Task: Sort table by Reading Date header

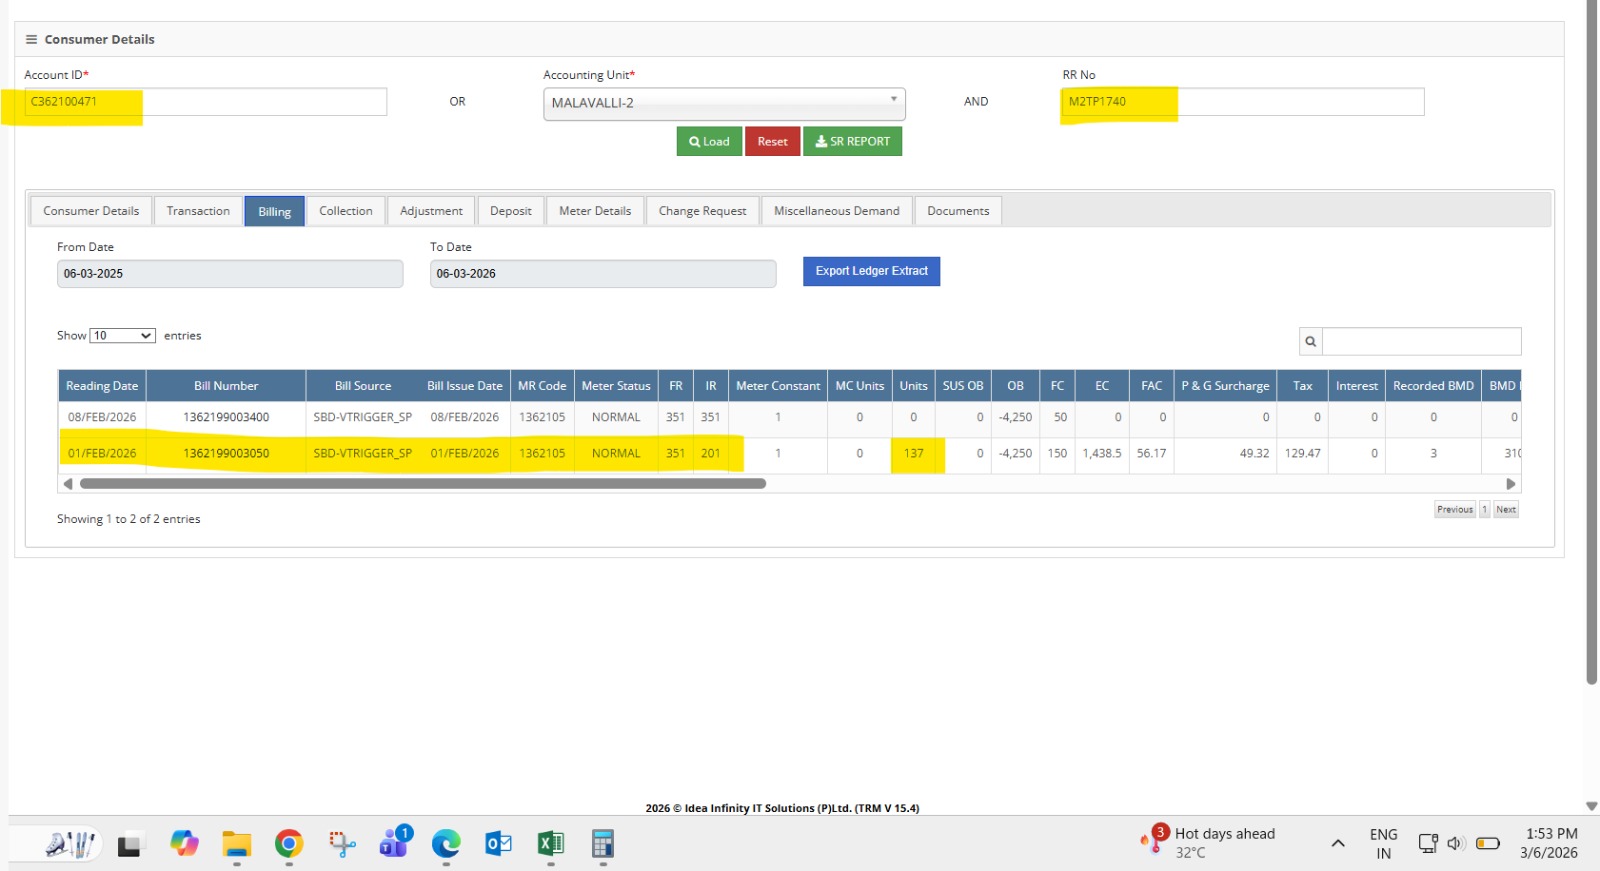Action: coord(102,386)
